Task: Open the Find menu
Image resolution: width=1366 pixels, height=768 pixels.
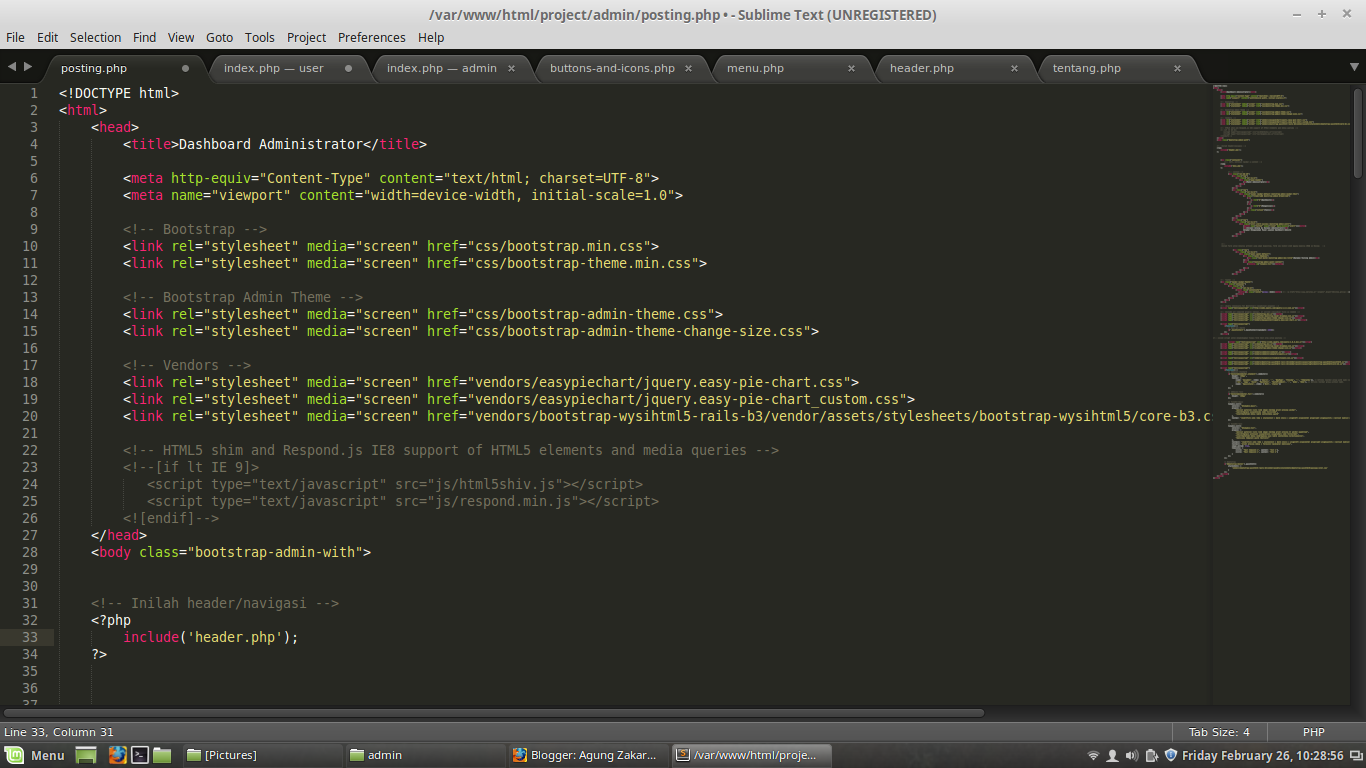Action: coord(145,37)
